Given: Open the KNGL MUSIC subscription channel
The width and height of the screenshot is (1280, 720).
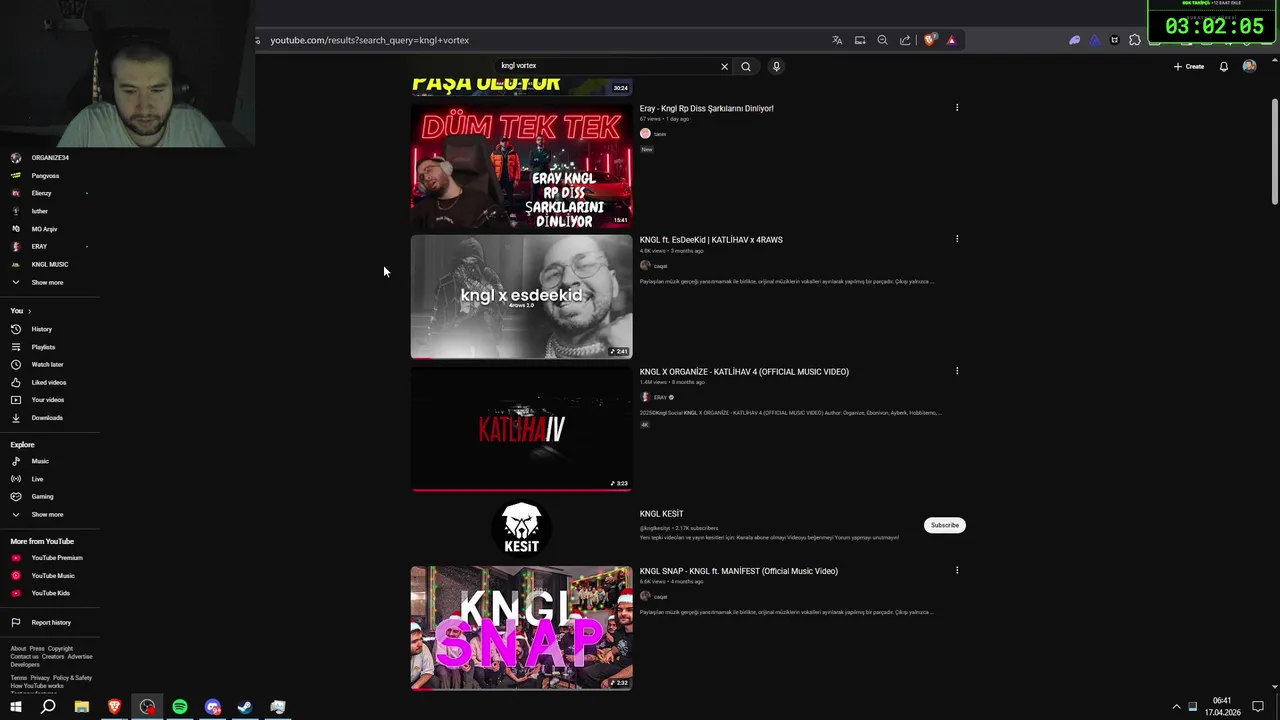Looking at the screenshot, I should 50,264.
